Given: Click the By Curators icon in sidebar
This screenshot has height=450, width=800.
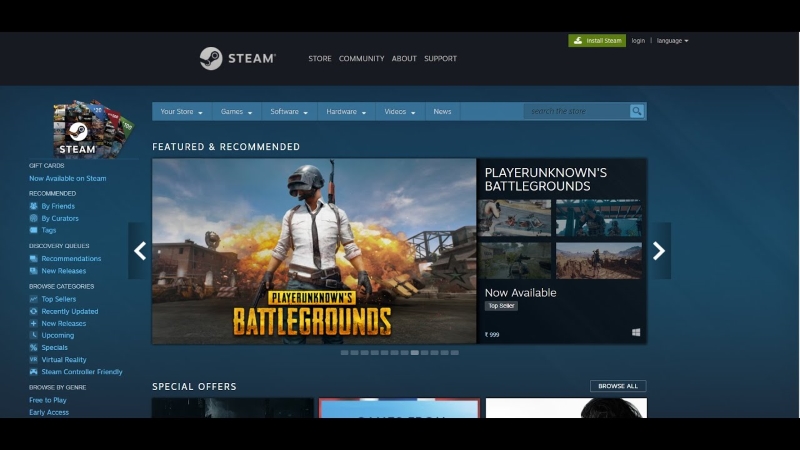Looking at the screenshot, I should point(34,218).
